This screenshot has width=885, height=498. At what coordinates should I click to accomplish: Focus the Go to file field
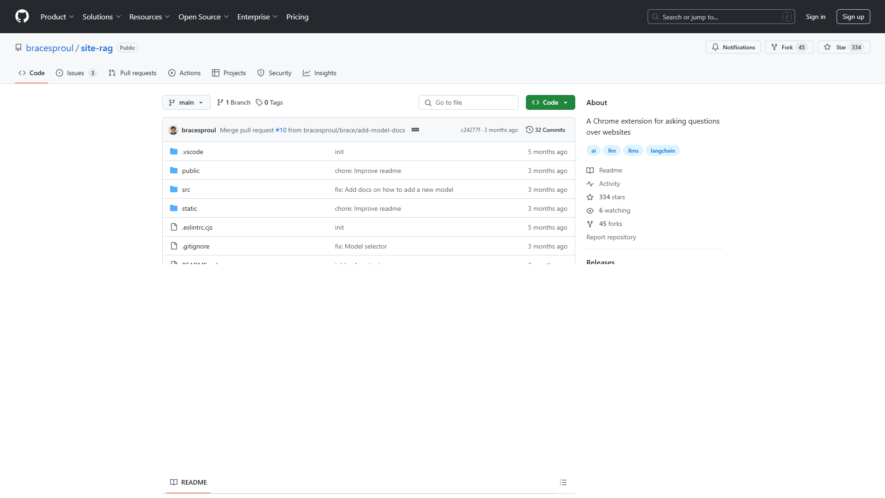[x=468, y=103]
